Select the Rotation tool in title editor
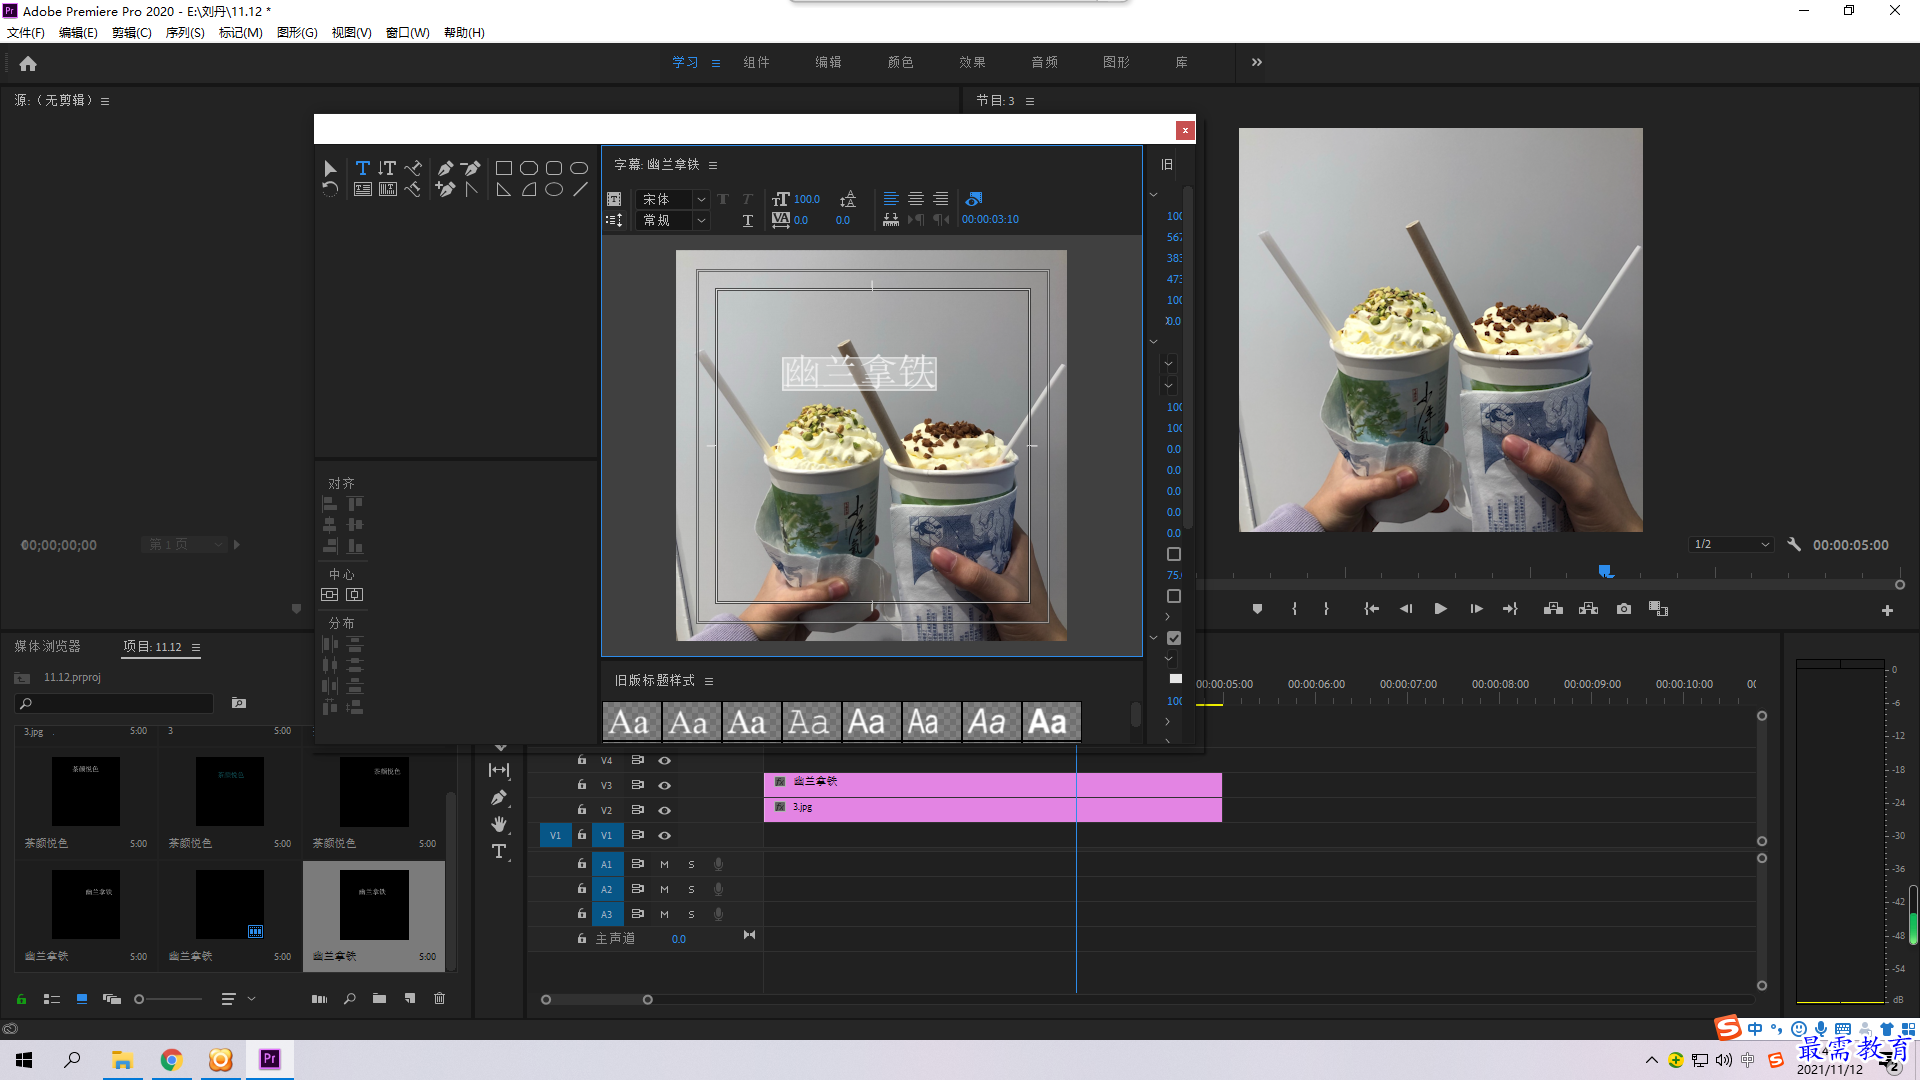 pyautogui.click(x=330, y=189)
